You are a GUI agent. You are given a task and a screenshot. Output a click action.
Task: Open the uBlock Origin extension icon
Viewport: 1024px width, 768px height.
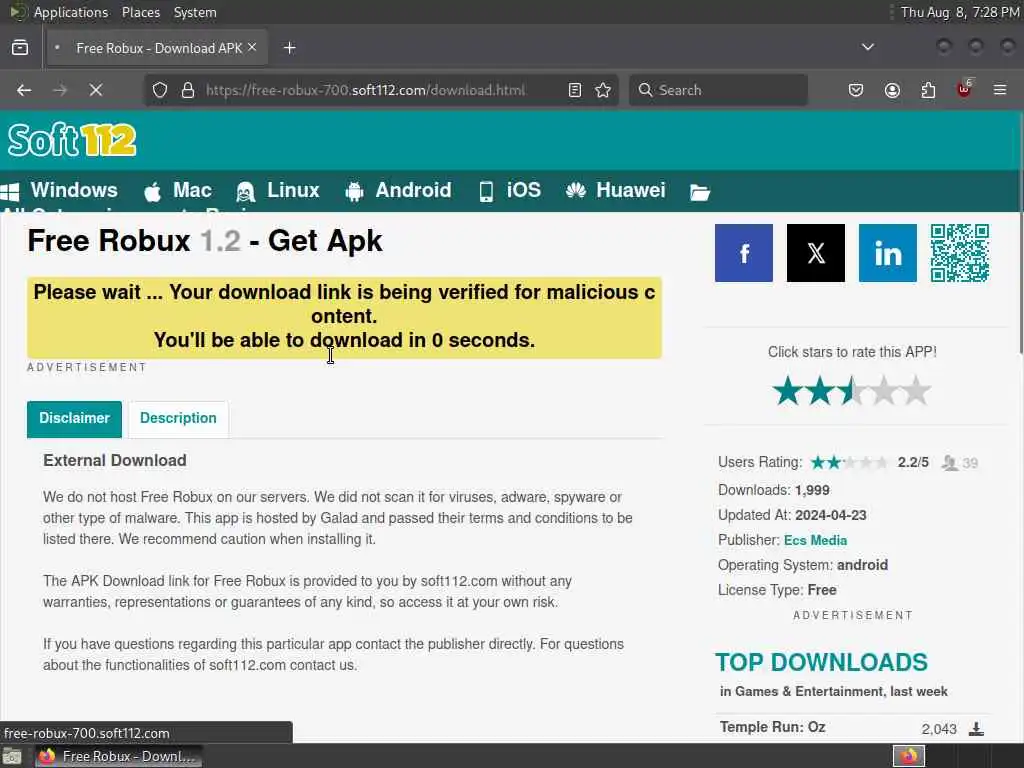click(x=964, y=89)
